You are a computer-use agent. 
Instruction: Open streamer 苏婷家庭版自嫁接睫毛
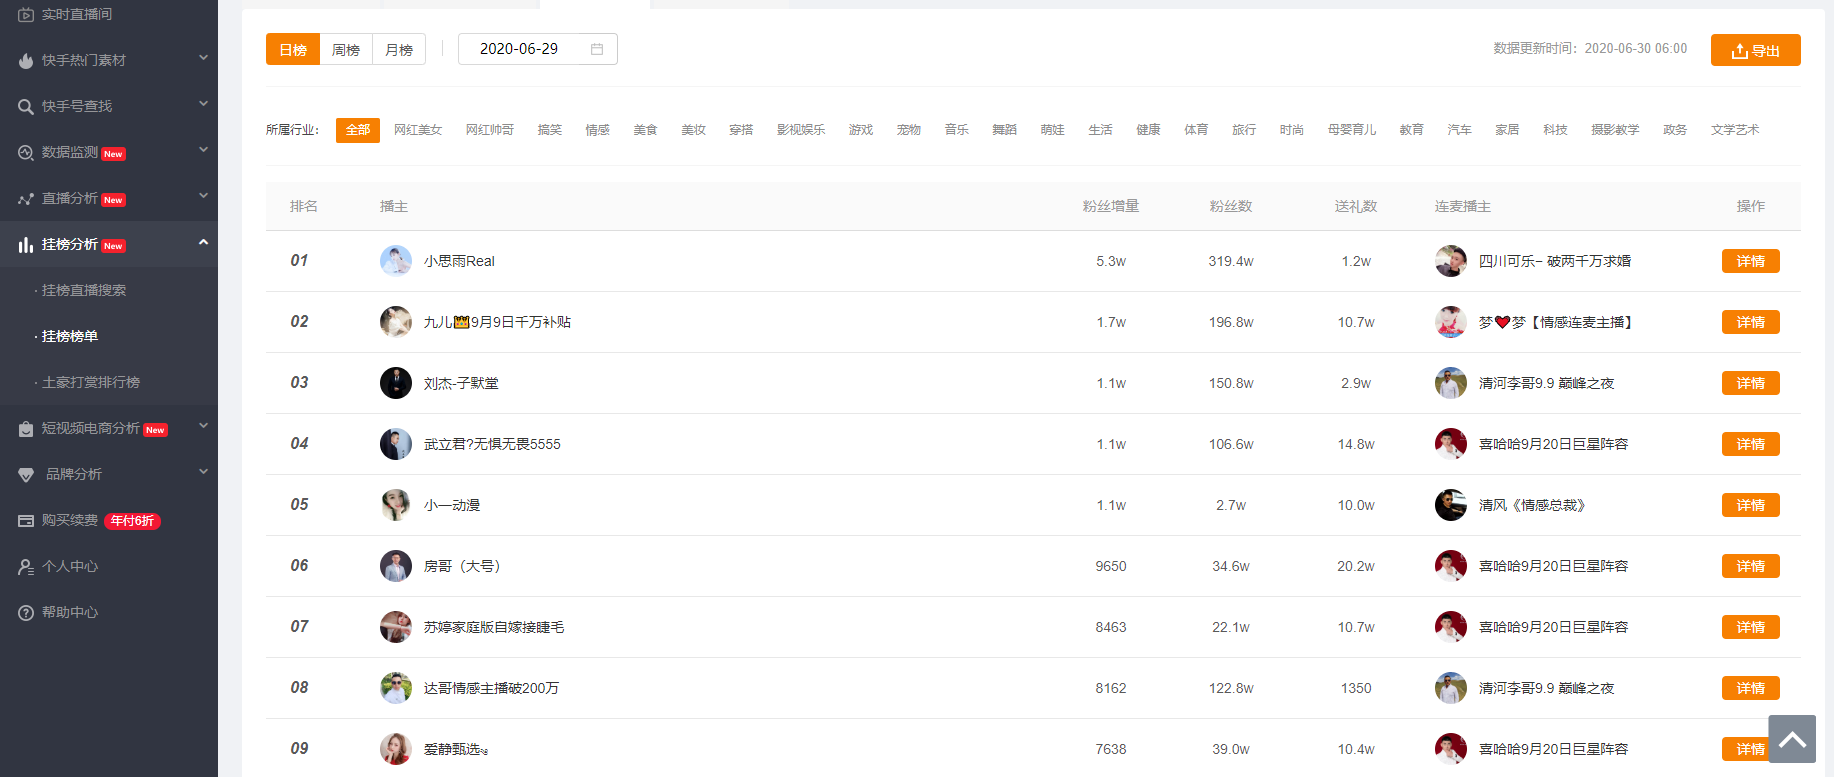click(x=494, y=627)
